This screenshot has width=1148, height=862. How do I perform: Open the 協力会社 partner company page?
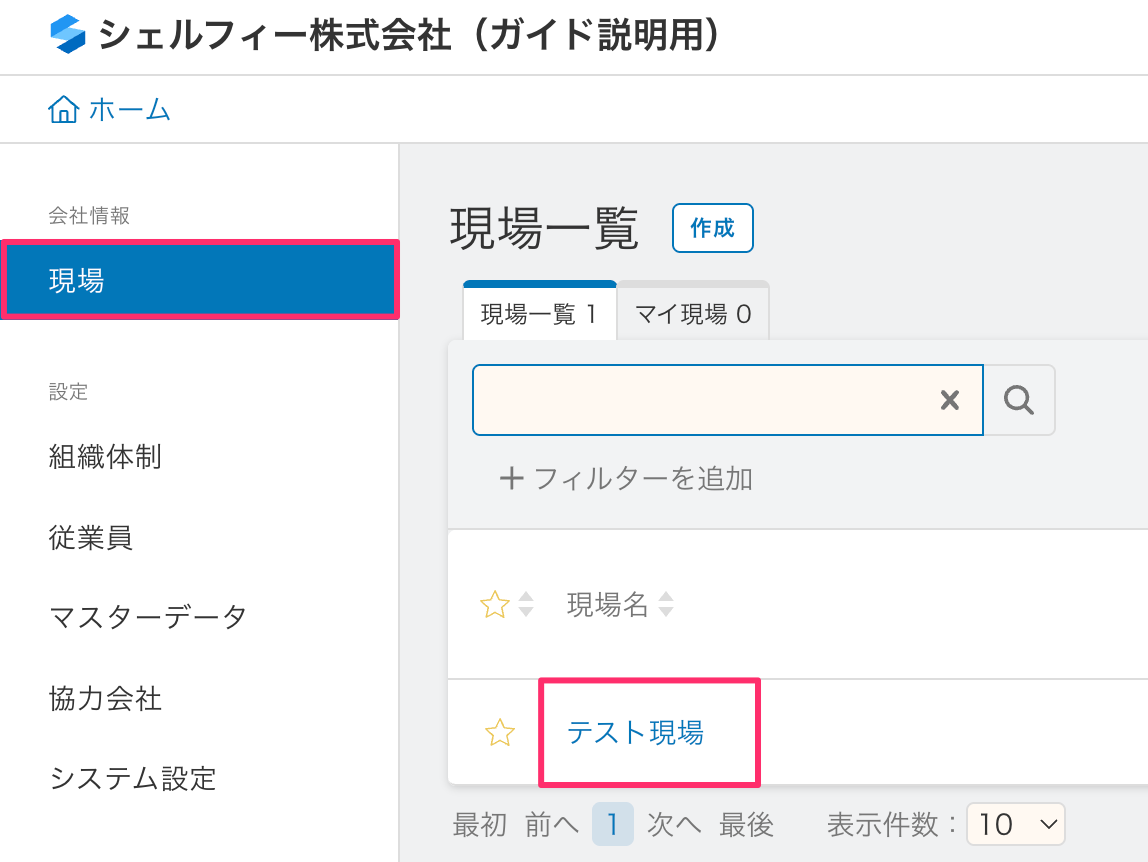(x=106, y=699)
